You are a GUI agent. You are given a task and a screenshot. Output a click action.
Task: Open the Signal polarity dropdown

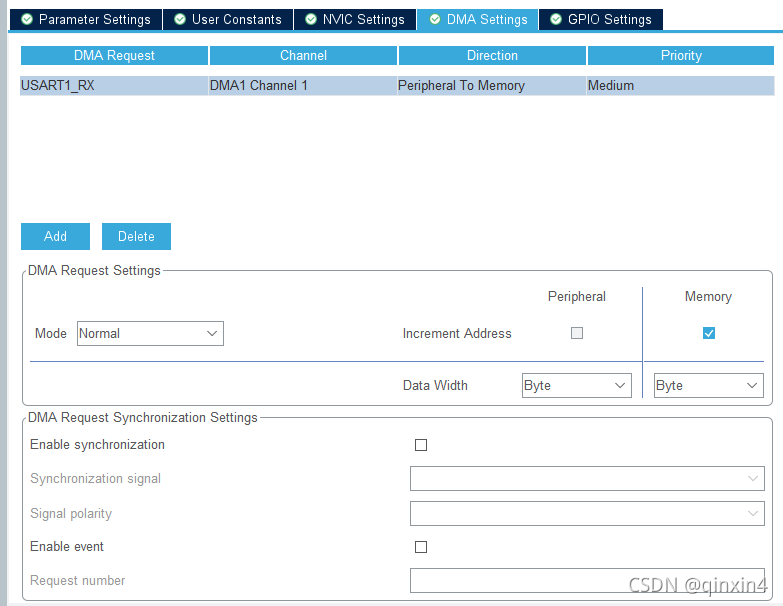pyautogui.click(x=587, y=513)
